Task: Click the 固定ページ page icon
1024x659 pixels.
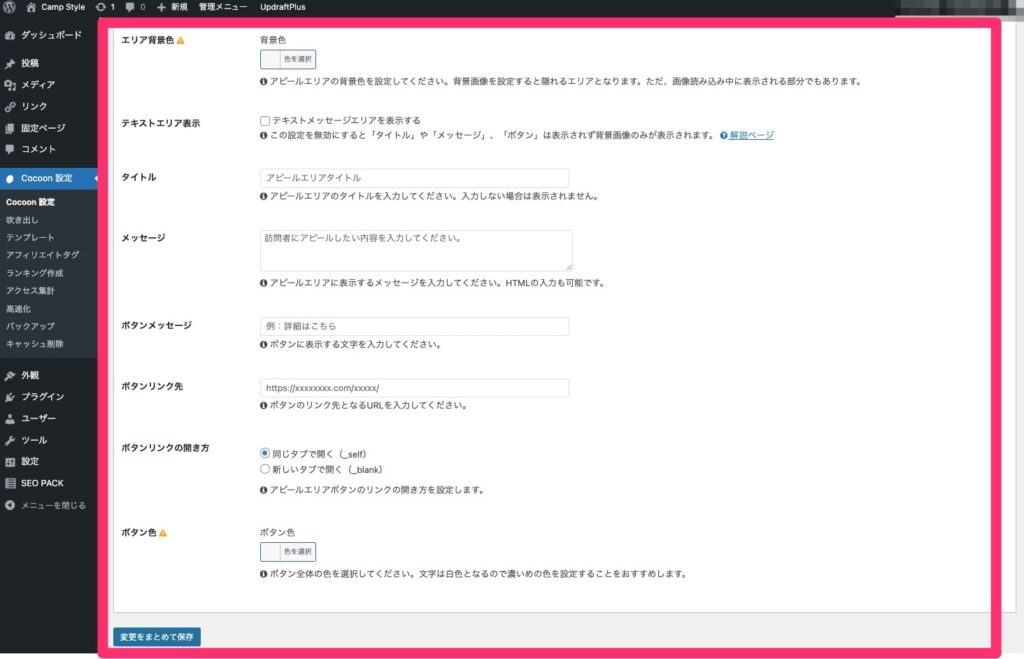Action: (10, 128)
